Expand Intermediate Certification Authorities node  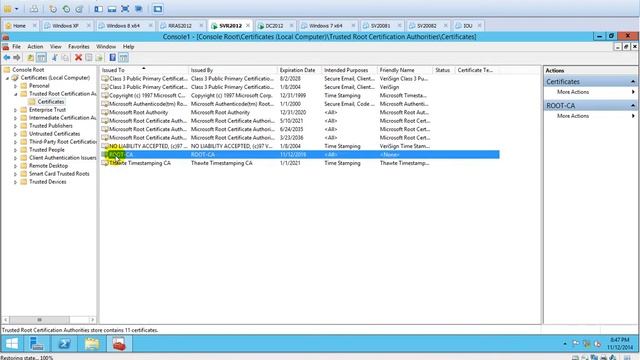click(x=16, y=118)
